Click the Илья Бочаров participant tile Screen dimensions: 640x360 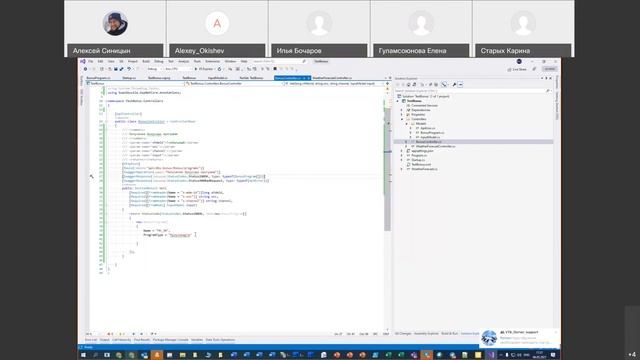tap(319, 29)
